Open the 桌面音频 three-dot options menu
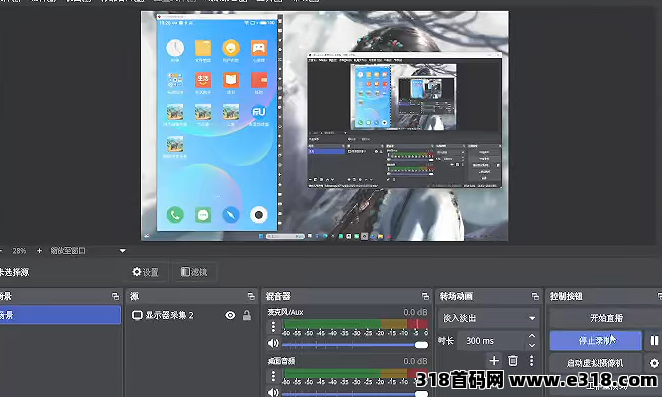Viewport: 662px width, 397px height. (273, 375)
